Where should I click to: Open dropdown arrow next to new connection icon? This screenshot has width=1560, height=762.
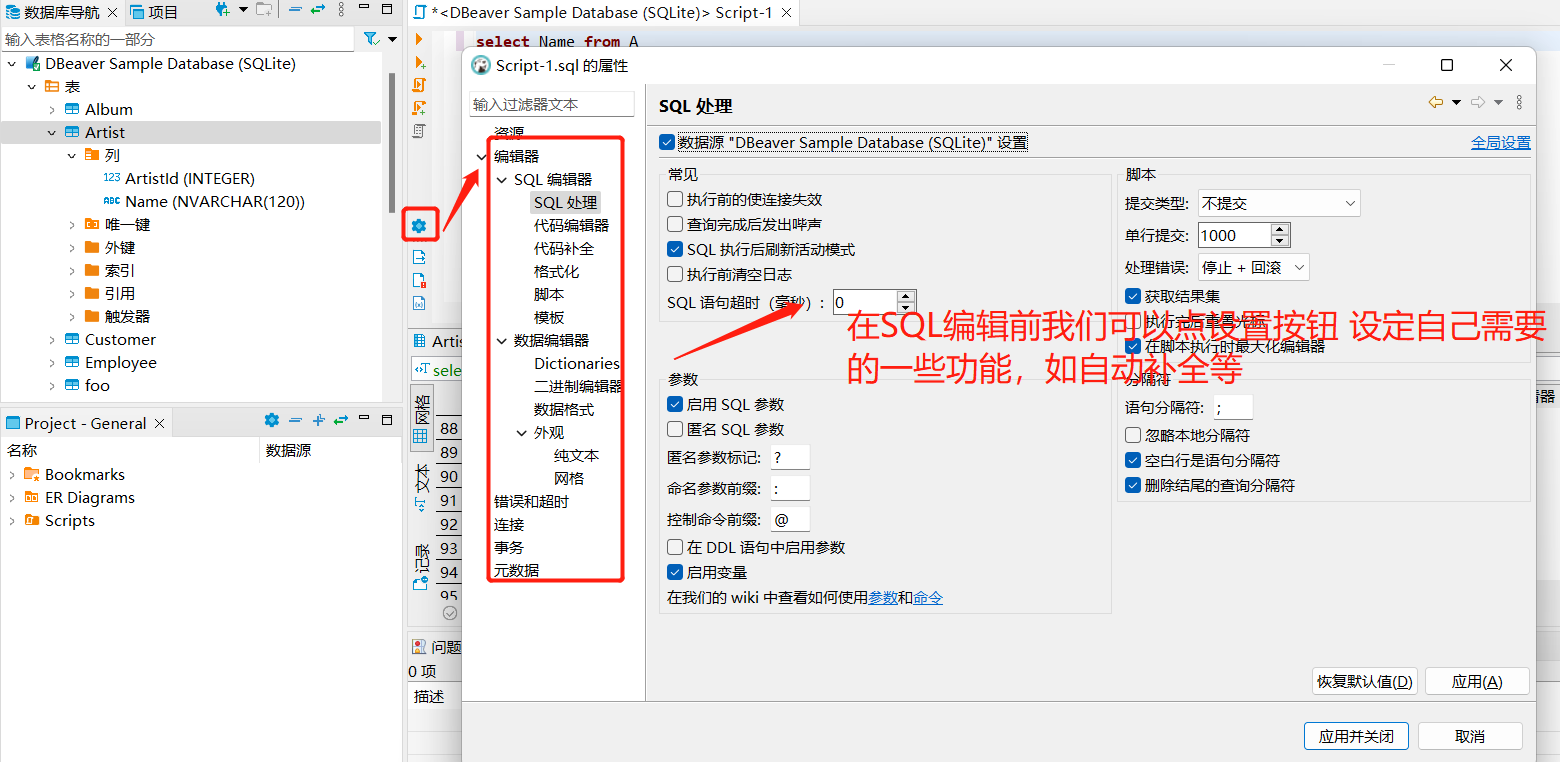[x=243, y=11]
